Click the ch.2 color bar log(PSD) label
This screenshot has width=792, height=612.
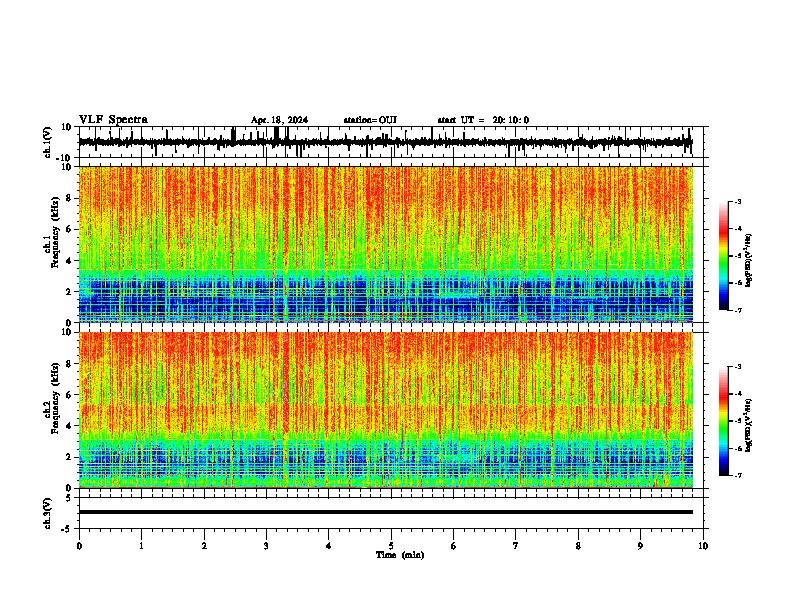coord(749,425)
